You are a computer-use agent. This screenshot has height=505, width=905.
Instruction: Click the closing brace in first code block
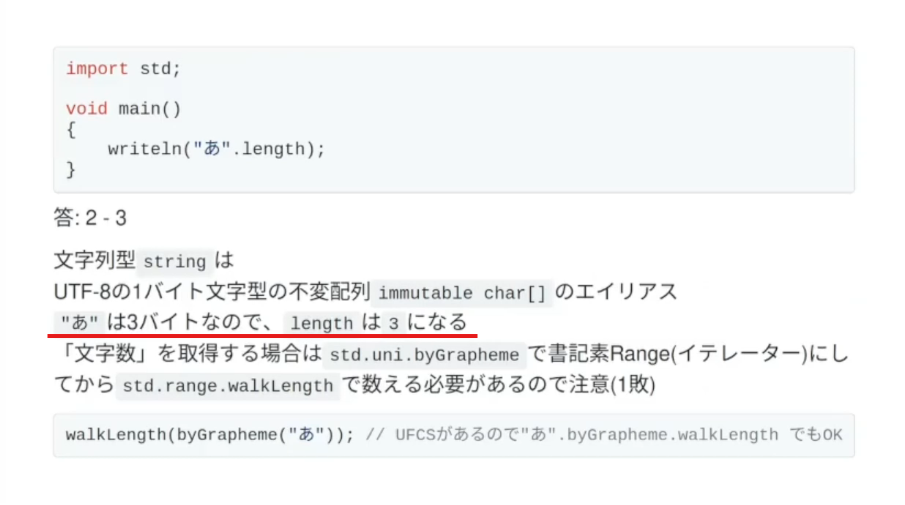pos(70,170)
